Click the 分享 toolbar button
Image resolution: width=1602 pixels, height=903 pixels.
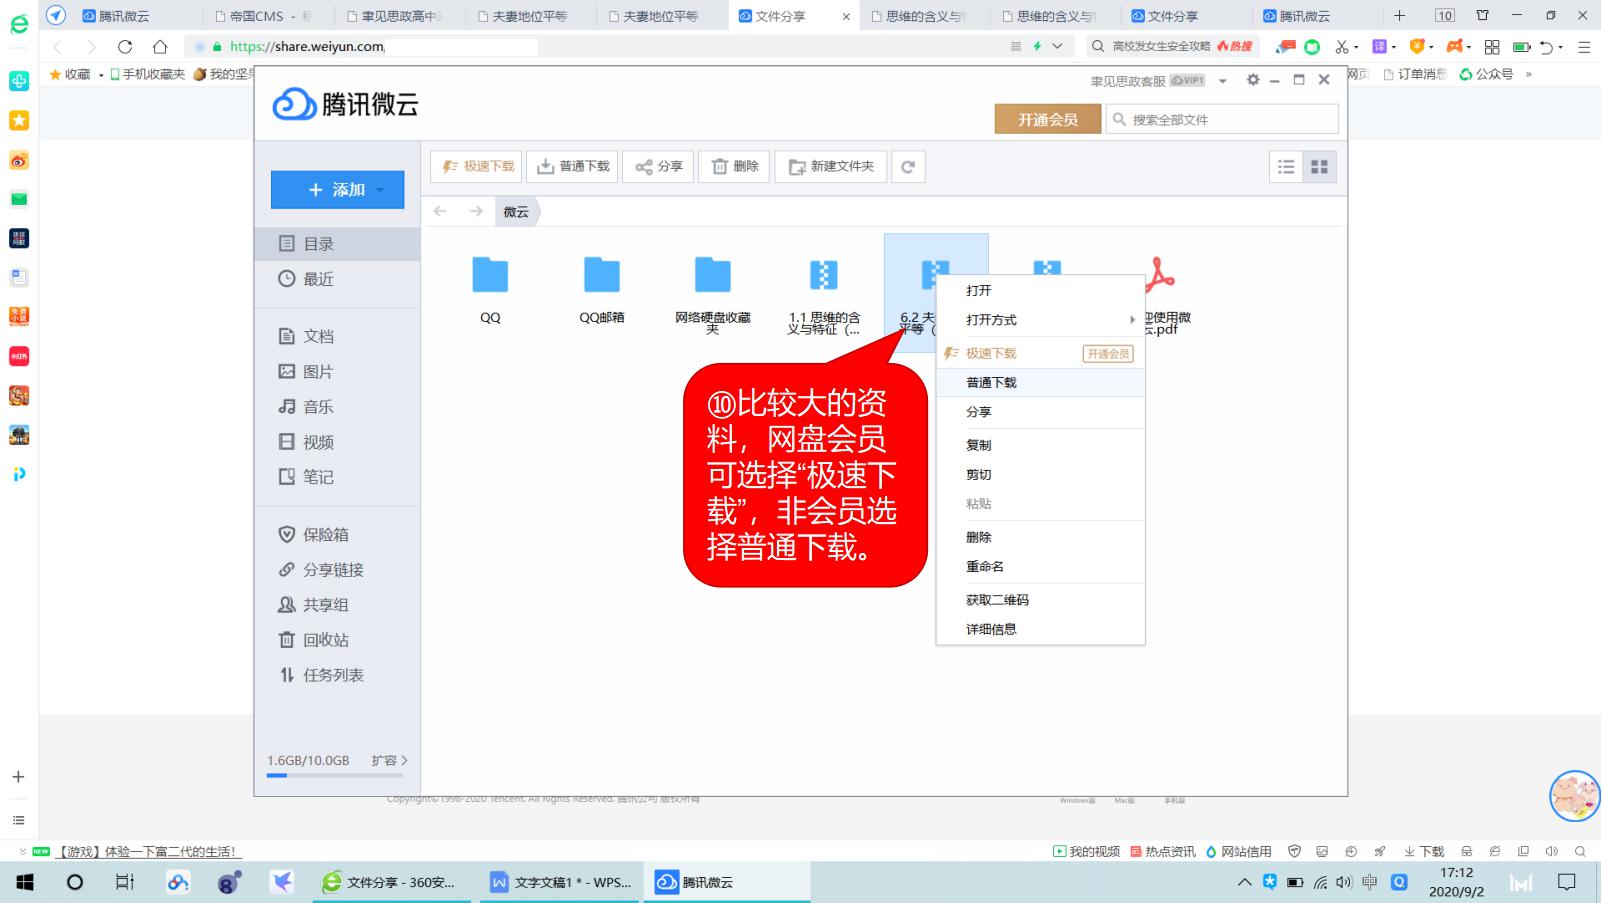click(x=658, y=166)
